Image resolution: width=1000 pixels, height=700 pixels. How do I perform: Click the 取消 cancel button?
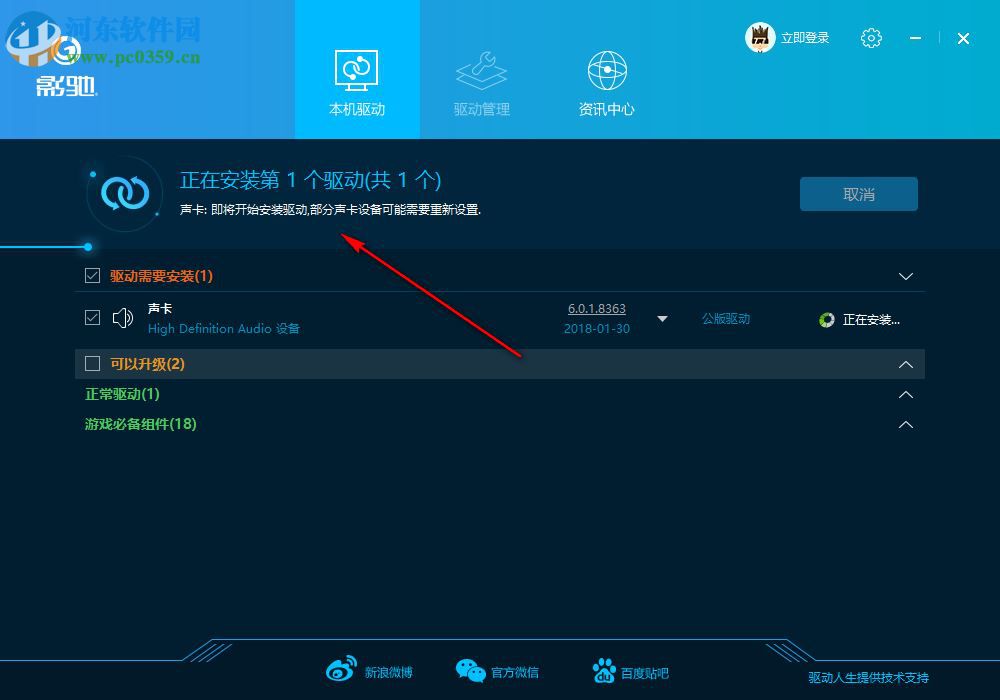pos(858,193)
